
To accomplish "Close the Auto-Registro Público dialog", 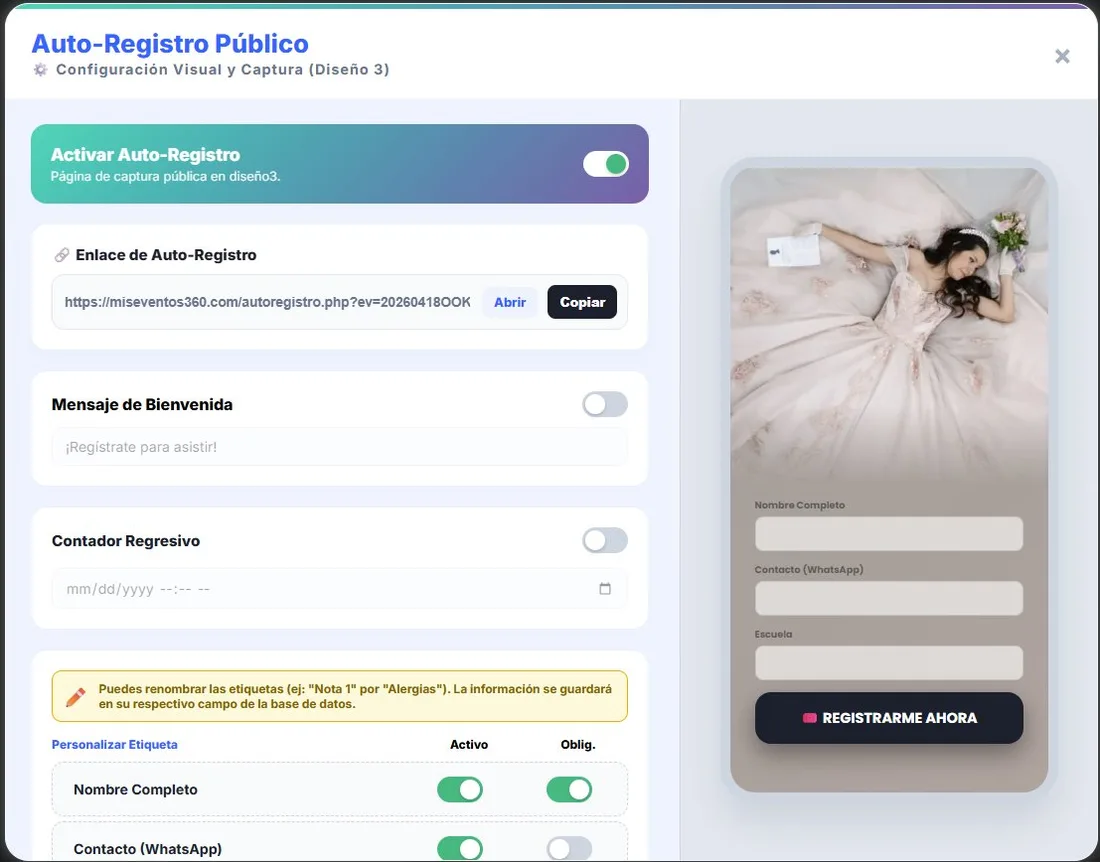I will tap(1062, 56).
